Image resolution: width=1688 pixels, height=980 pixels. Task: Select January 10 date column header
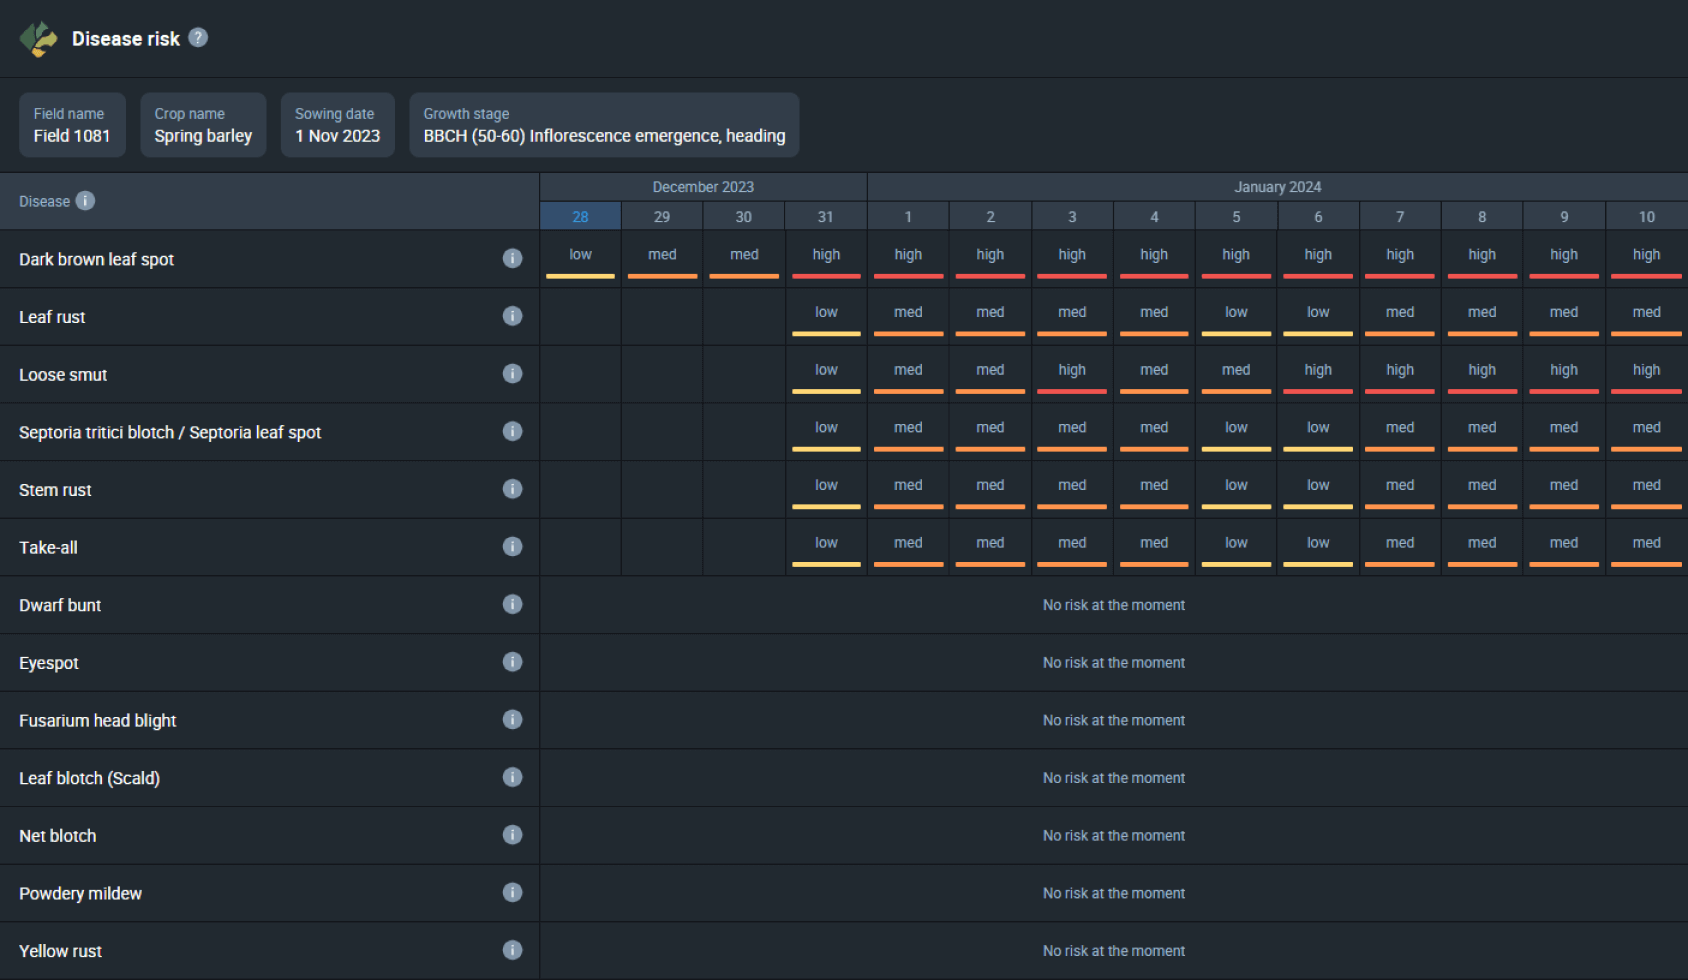point(1646,217)
